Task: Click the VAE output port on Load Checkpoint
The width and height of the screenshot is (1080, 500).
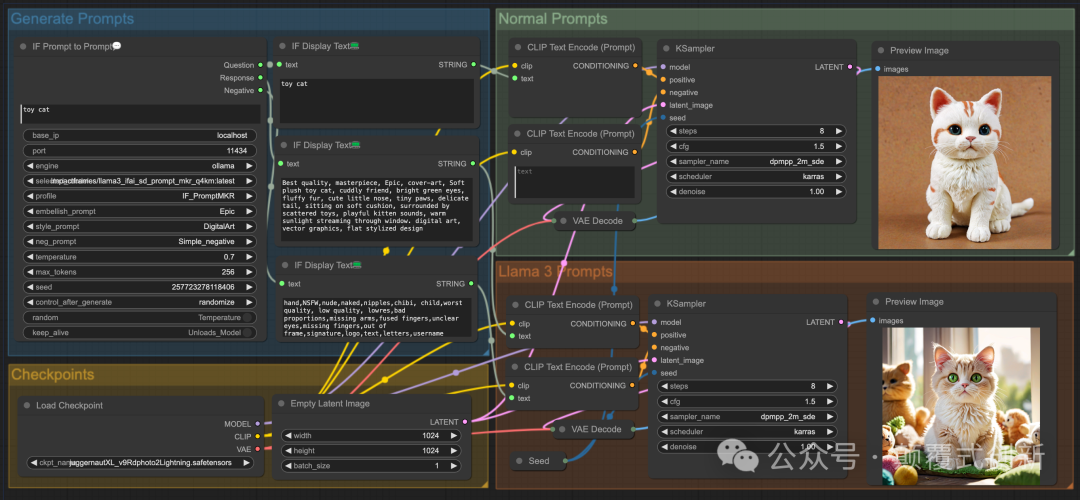Action: (x=258, y=448)
